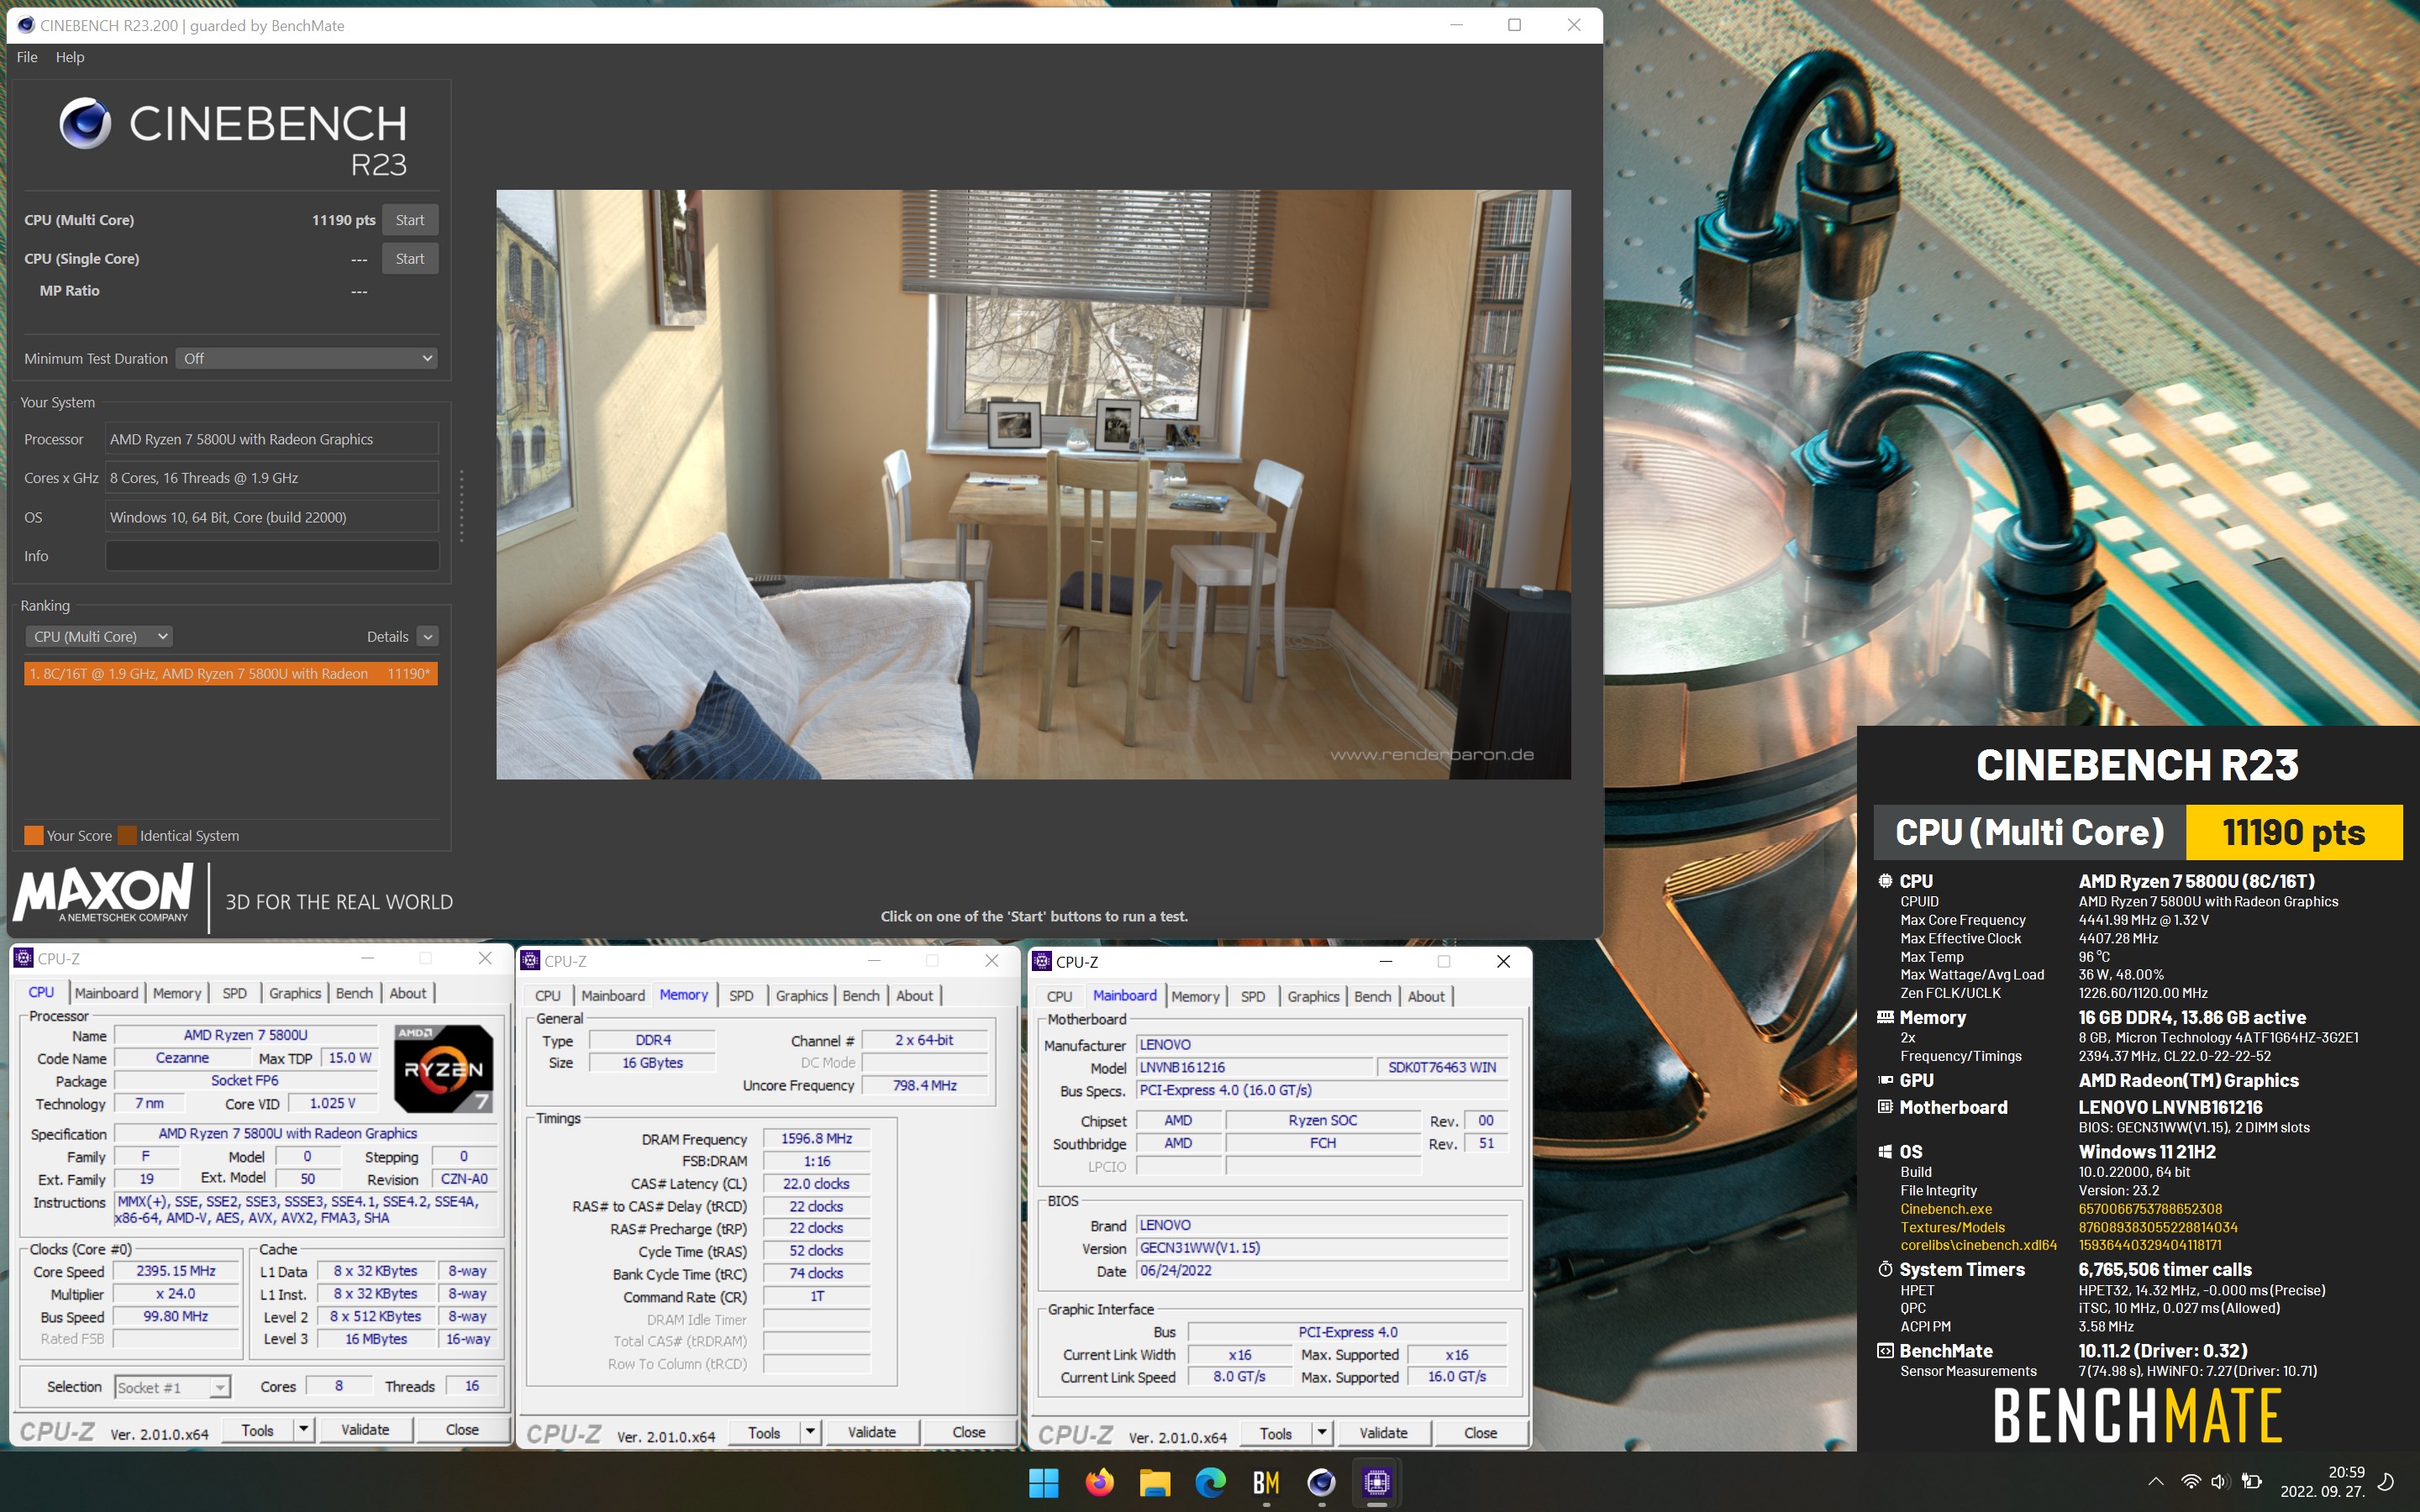2420x1512 pixels.
Task: Open Firefox from the taskbar
Action: coord(1099,1482)
